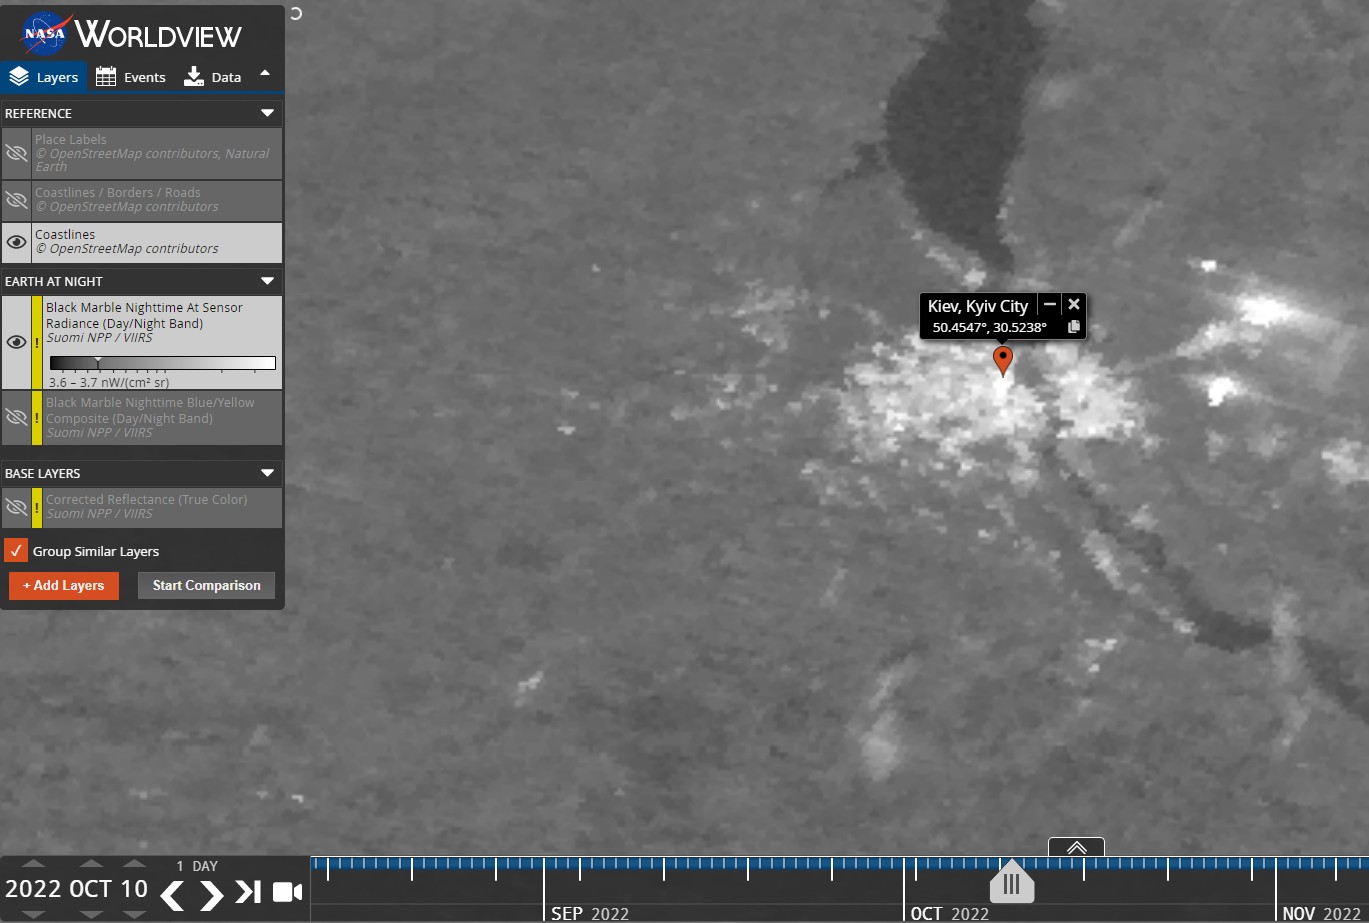Select Black Marble Nighttime At Sensor Radiance title
Image resolution: width=1369 pixels, height=923 pixels.
[144, 315]
